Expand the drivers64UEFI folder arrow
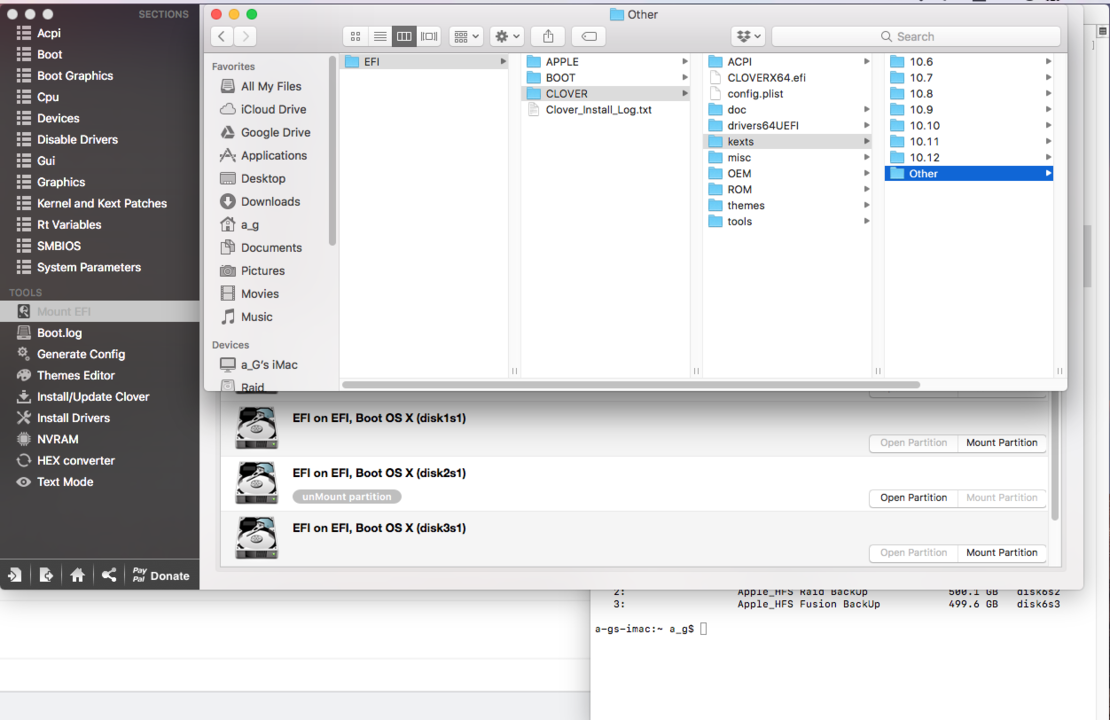The height and width of the screenshot is (720, 1110). pyautogui.click(x=866, y=125)
